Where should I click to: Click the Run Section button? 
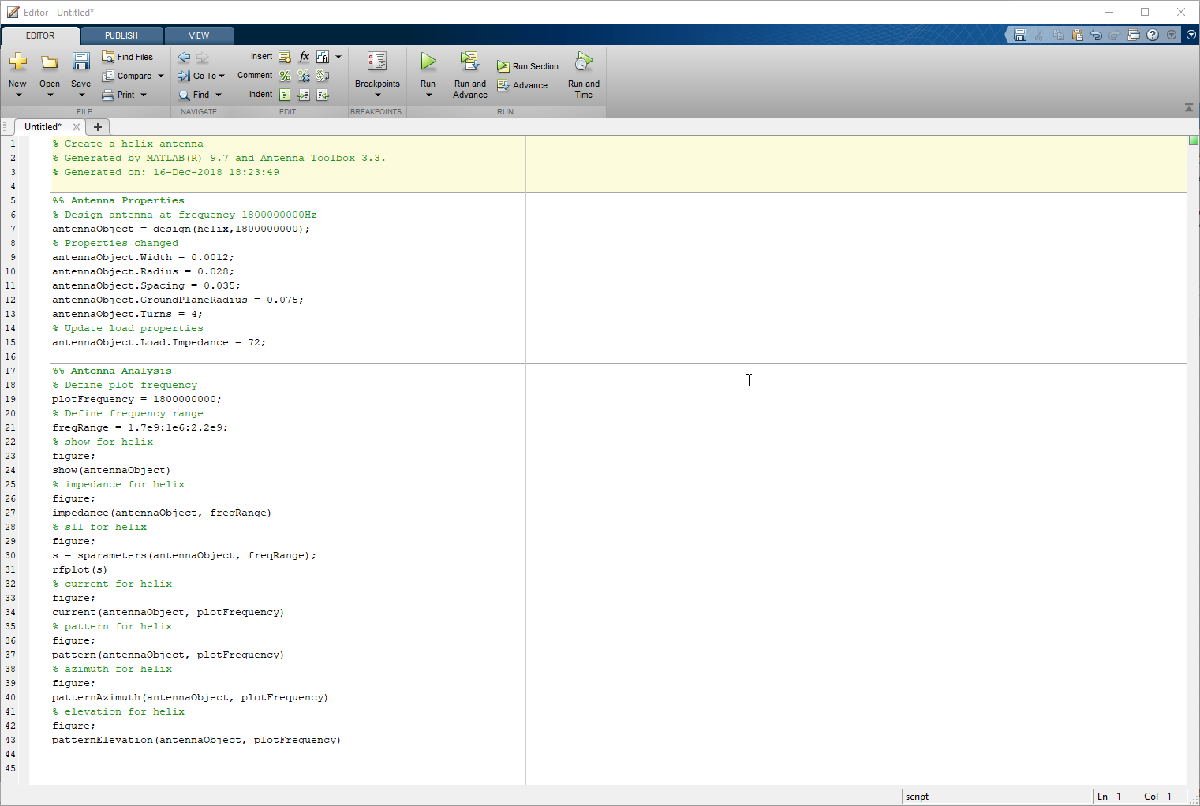528,66
